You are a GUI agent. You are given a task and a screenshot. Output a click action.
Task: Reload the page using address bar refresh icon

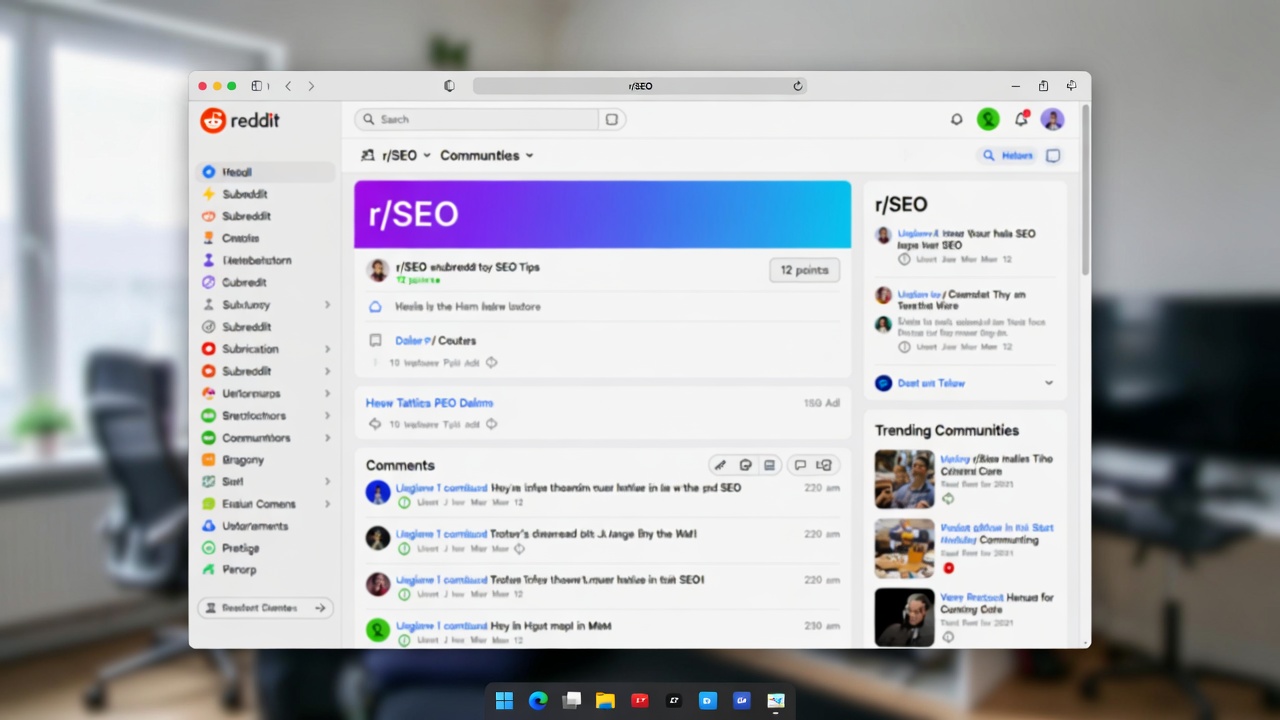coord(798,86)
